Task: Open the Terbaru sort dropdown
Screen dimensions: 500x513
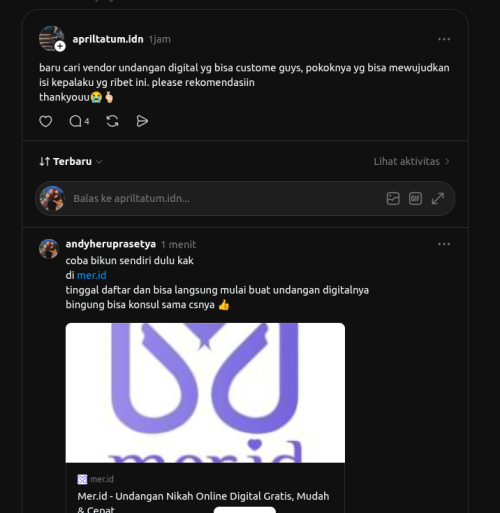Action: pos(71,162)
